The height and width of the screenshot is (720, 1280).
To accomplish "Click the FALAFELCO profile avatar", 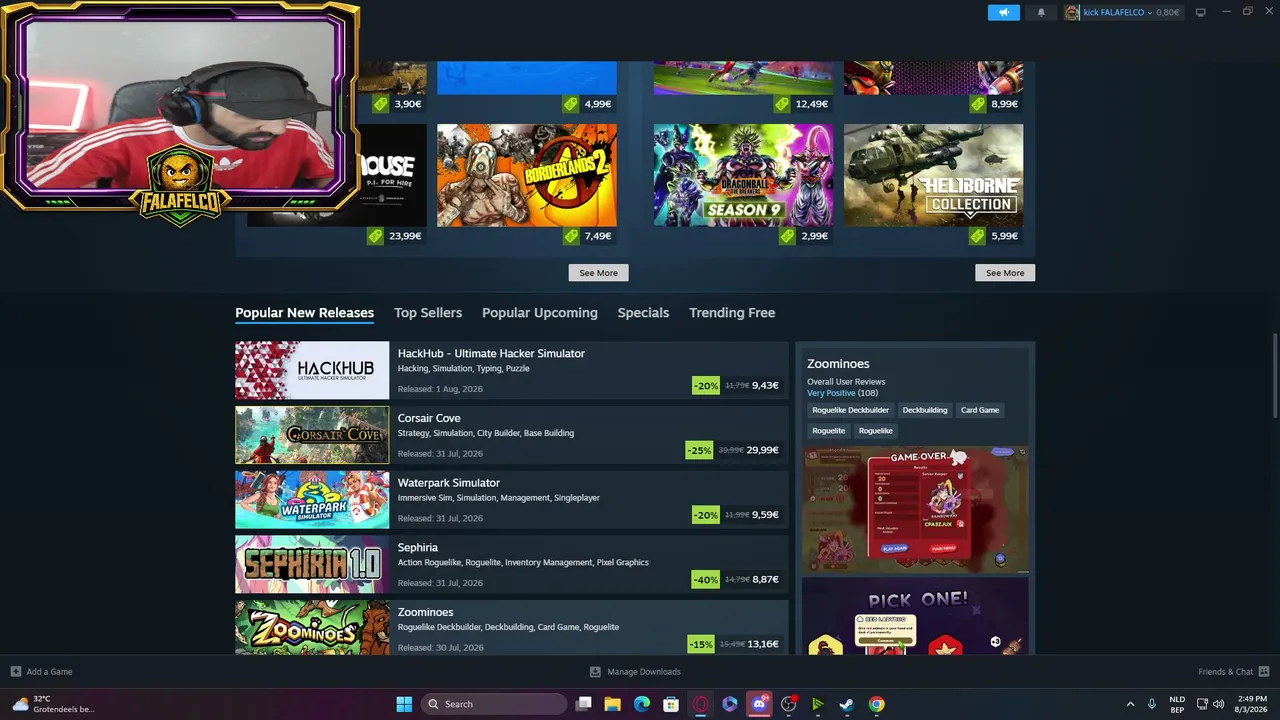I will (1072, 12).
